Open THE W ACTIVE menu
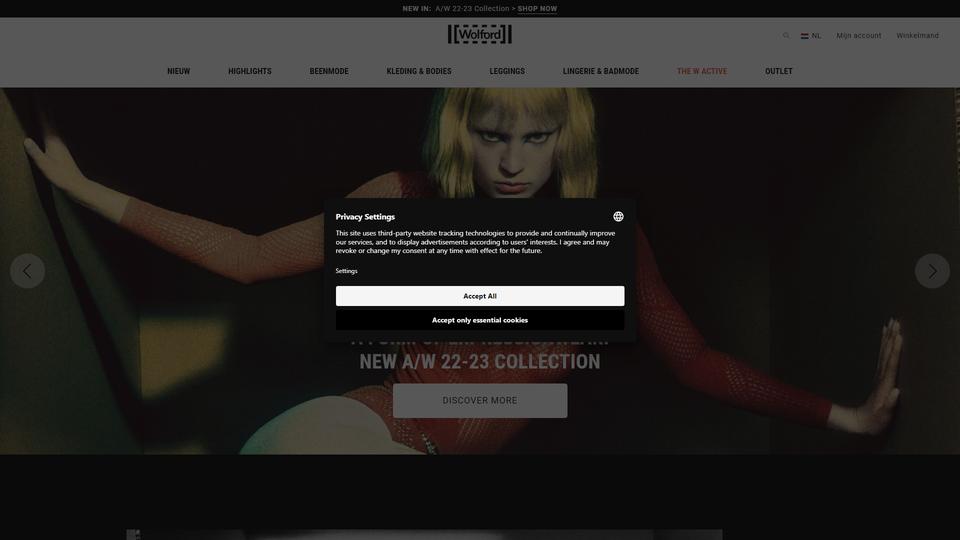Image resolution: width=960 pixels, height=540 pixels. click(702, 71)
